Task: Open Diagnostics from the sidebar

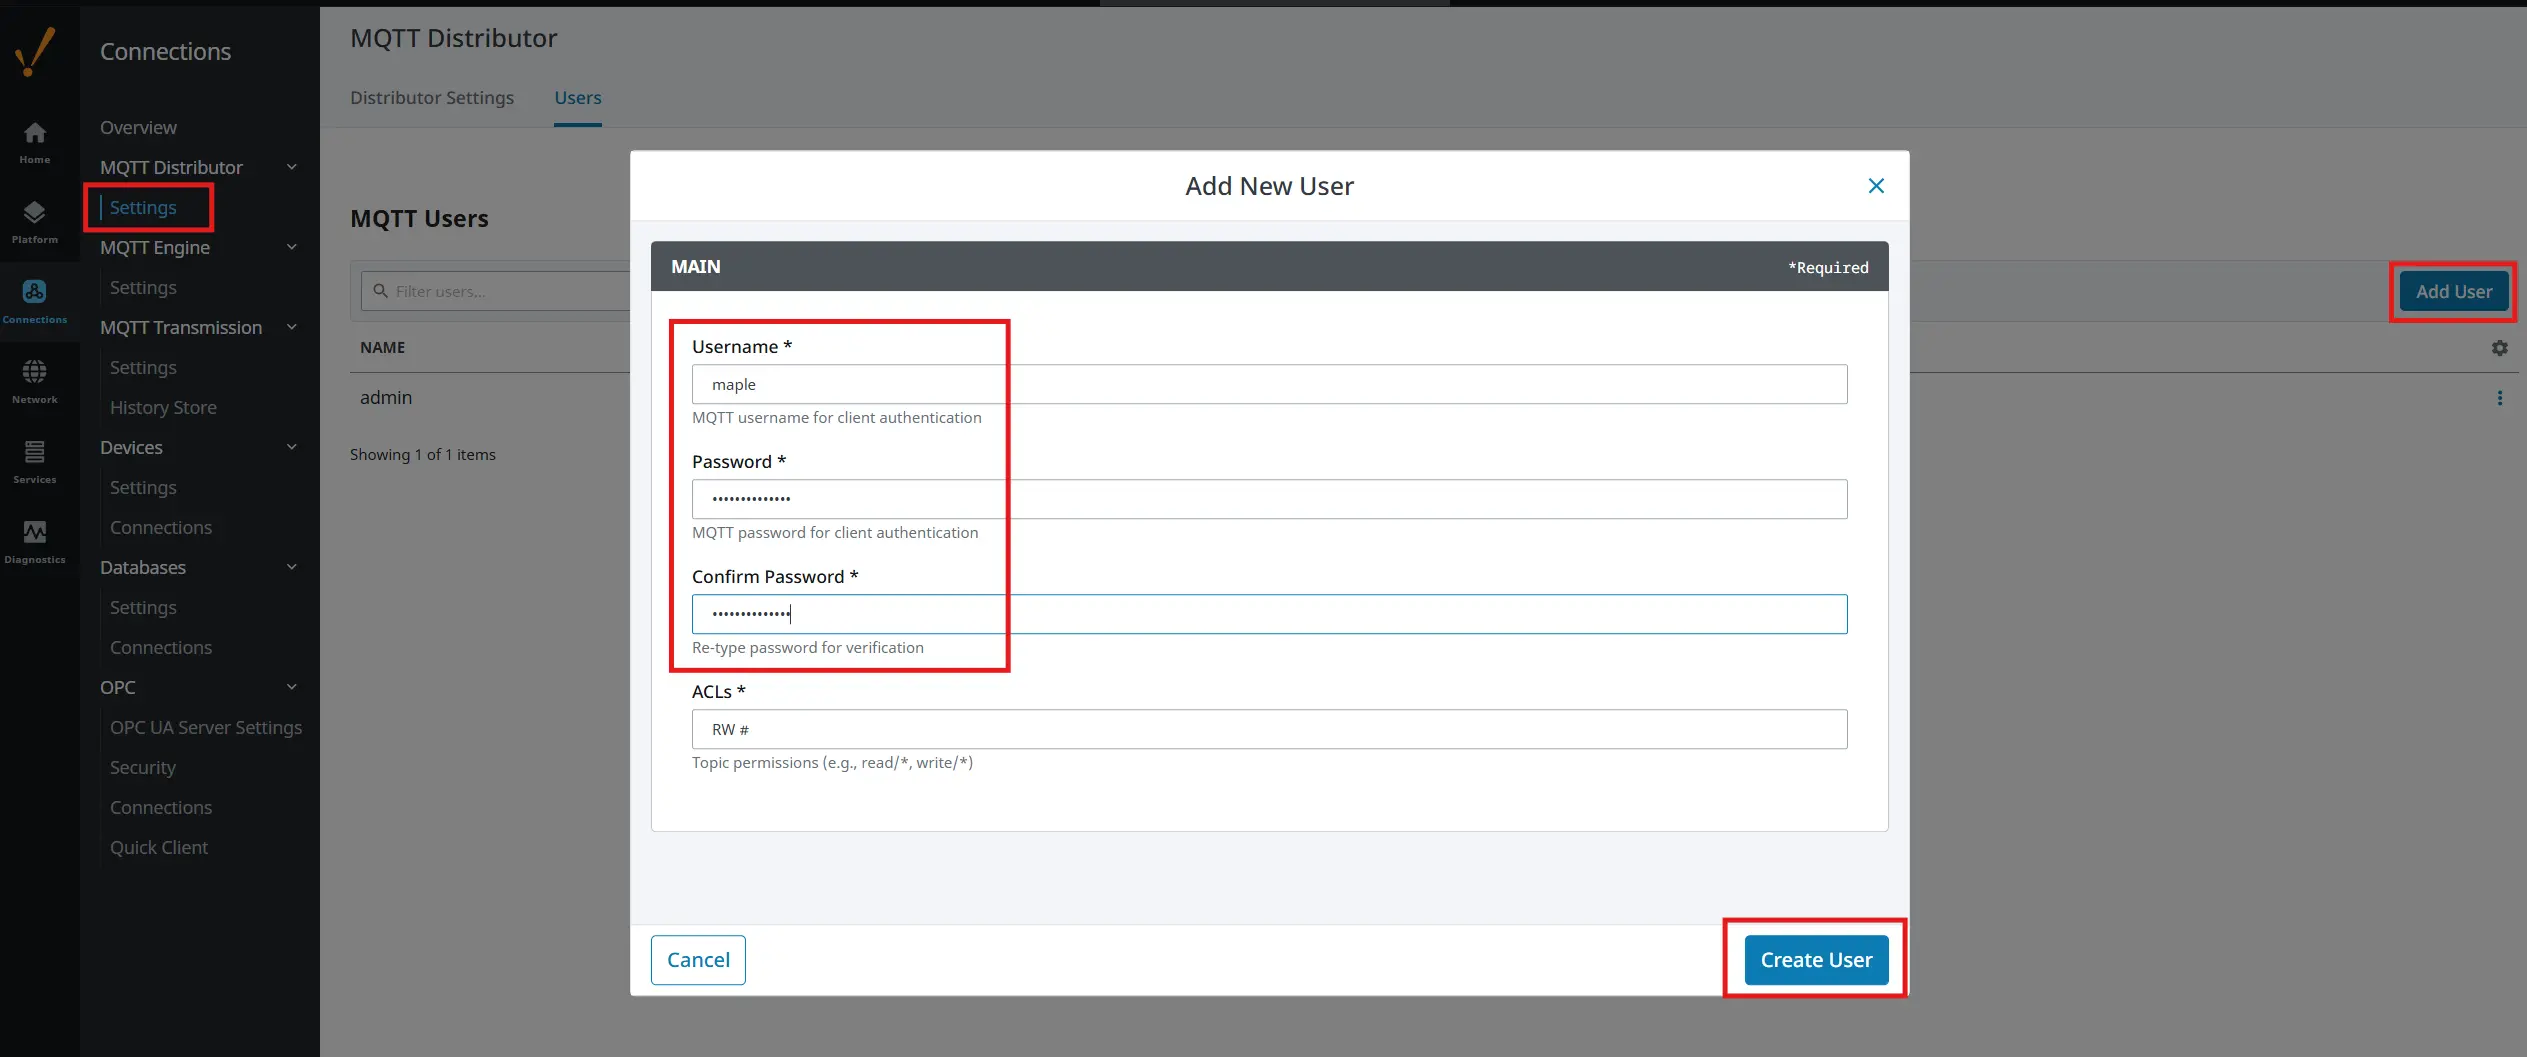Action: (35, 540)
